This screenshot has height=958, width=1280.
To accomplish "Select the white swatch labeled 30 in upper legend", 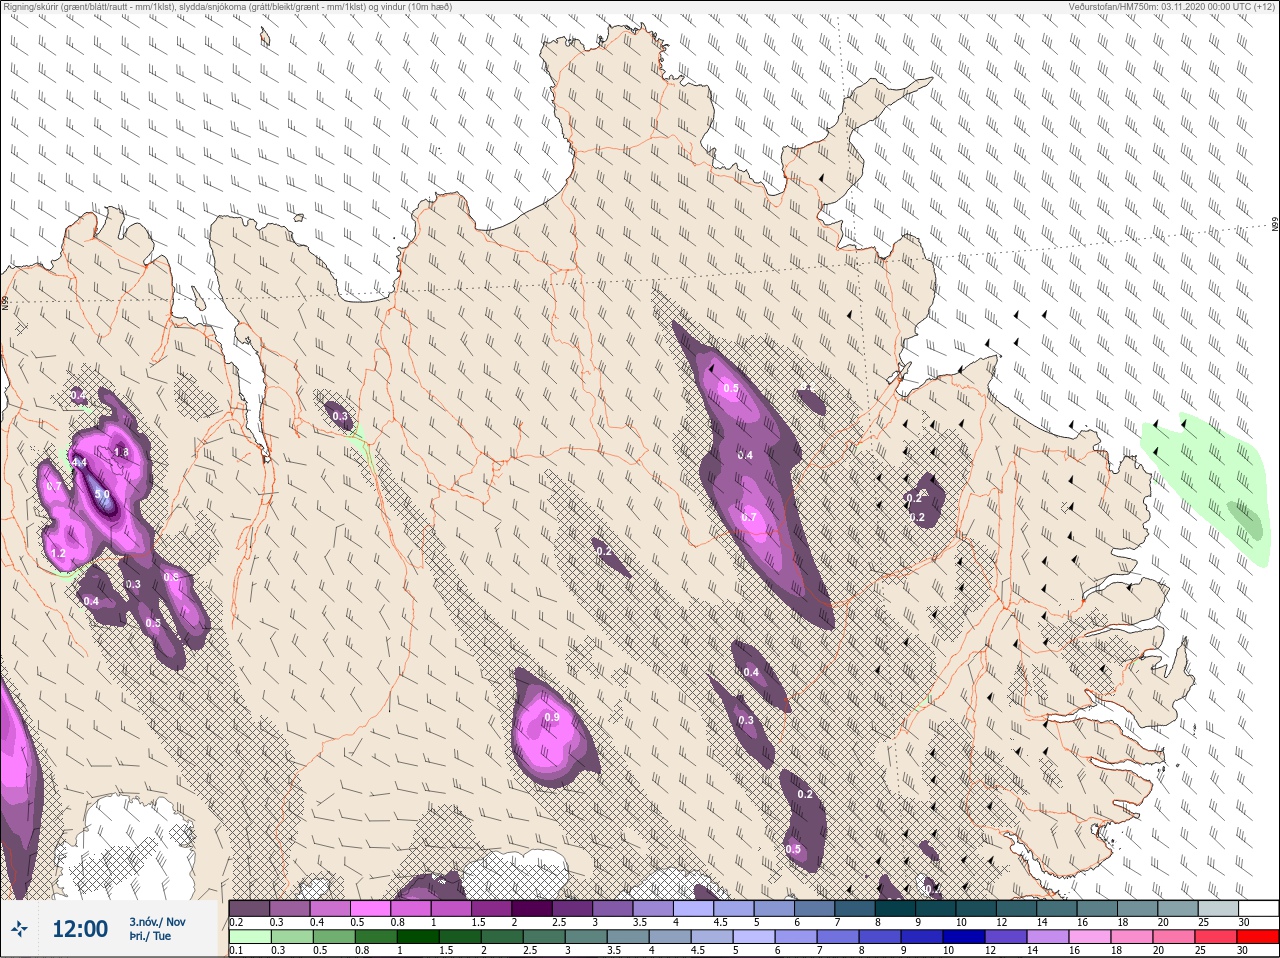I will click(1258, 908).
